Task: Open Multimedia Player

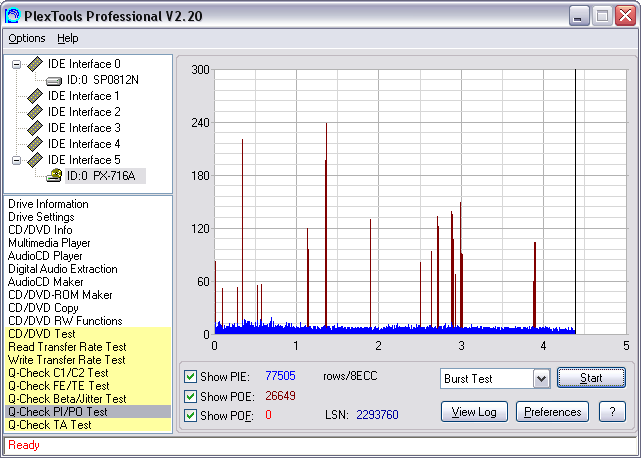Action: click(x=49, y=243)
